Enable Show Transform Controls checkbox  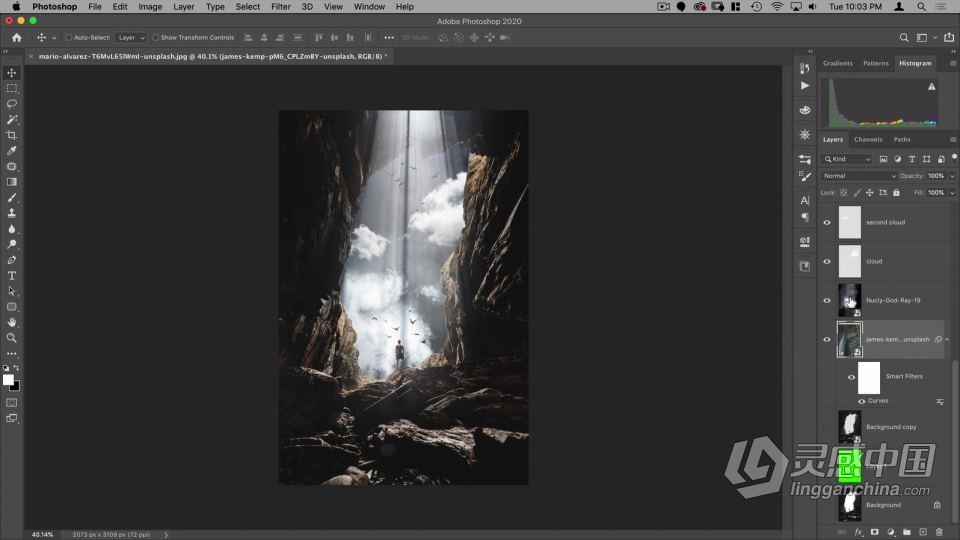[x=156, y=38]
